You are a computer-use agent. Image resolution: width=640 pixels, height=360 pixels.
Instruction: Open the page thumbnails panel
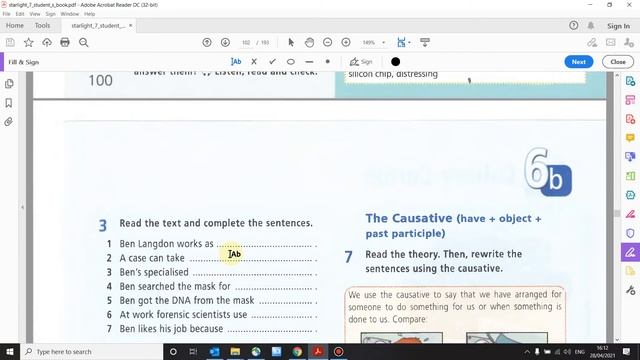[x=9, y=84]
